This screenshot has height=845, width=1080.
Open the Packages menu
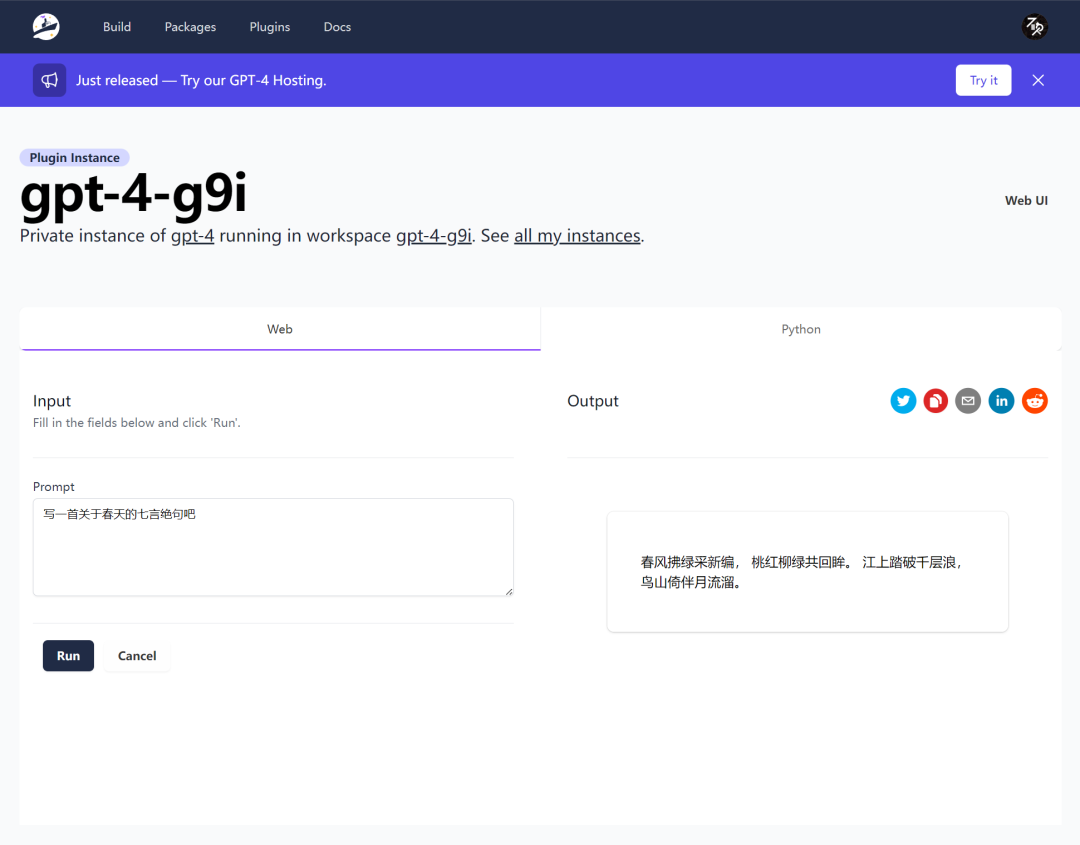(x=190, y=27)
